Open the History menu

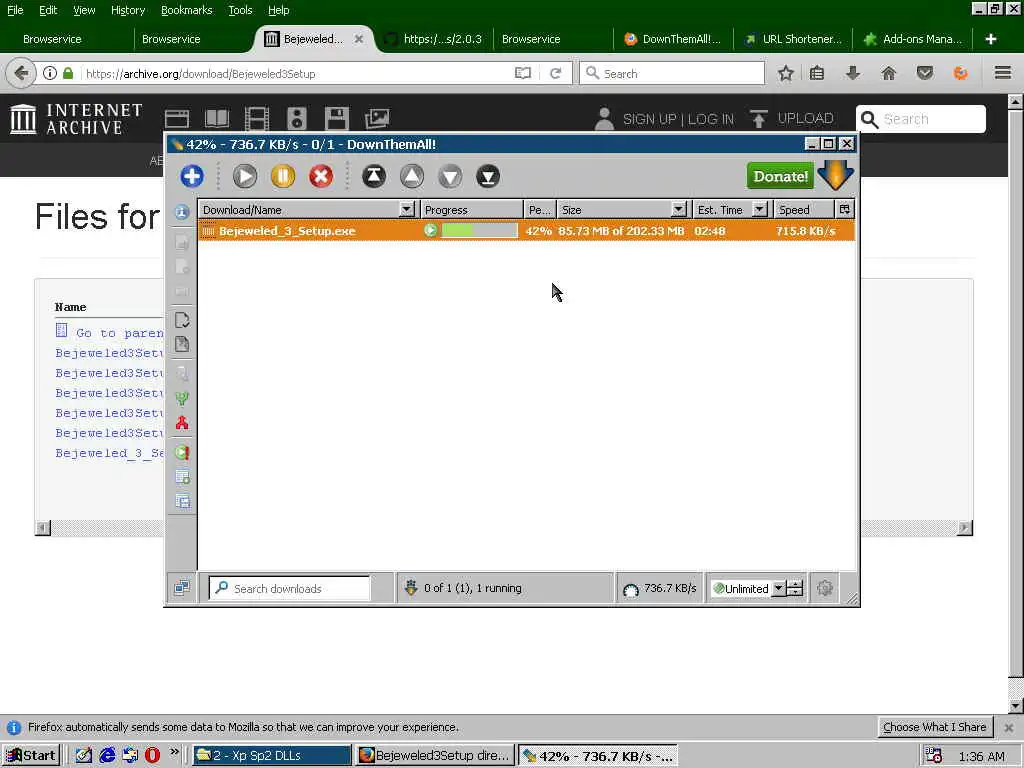point(128,10)
